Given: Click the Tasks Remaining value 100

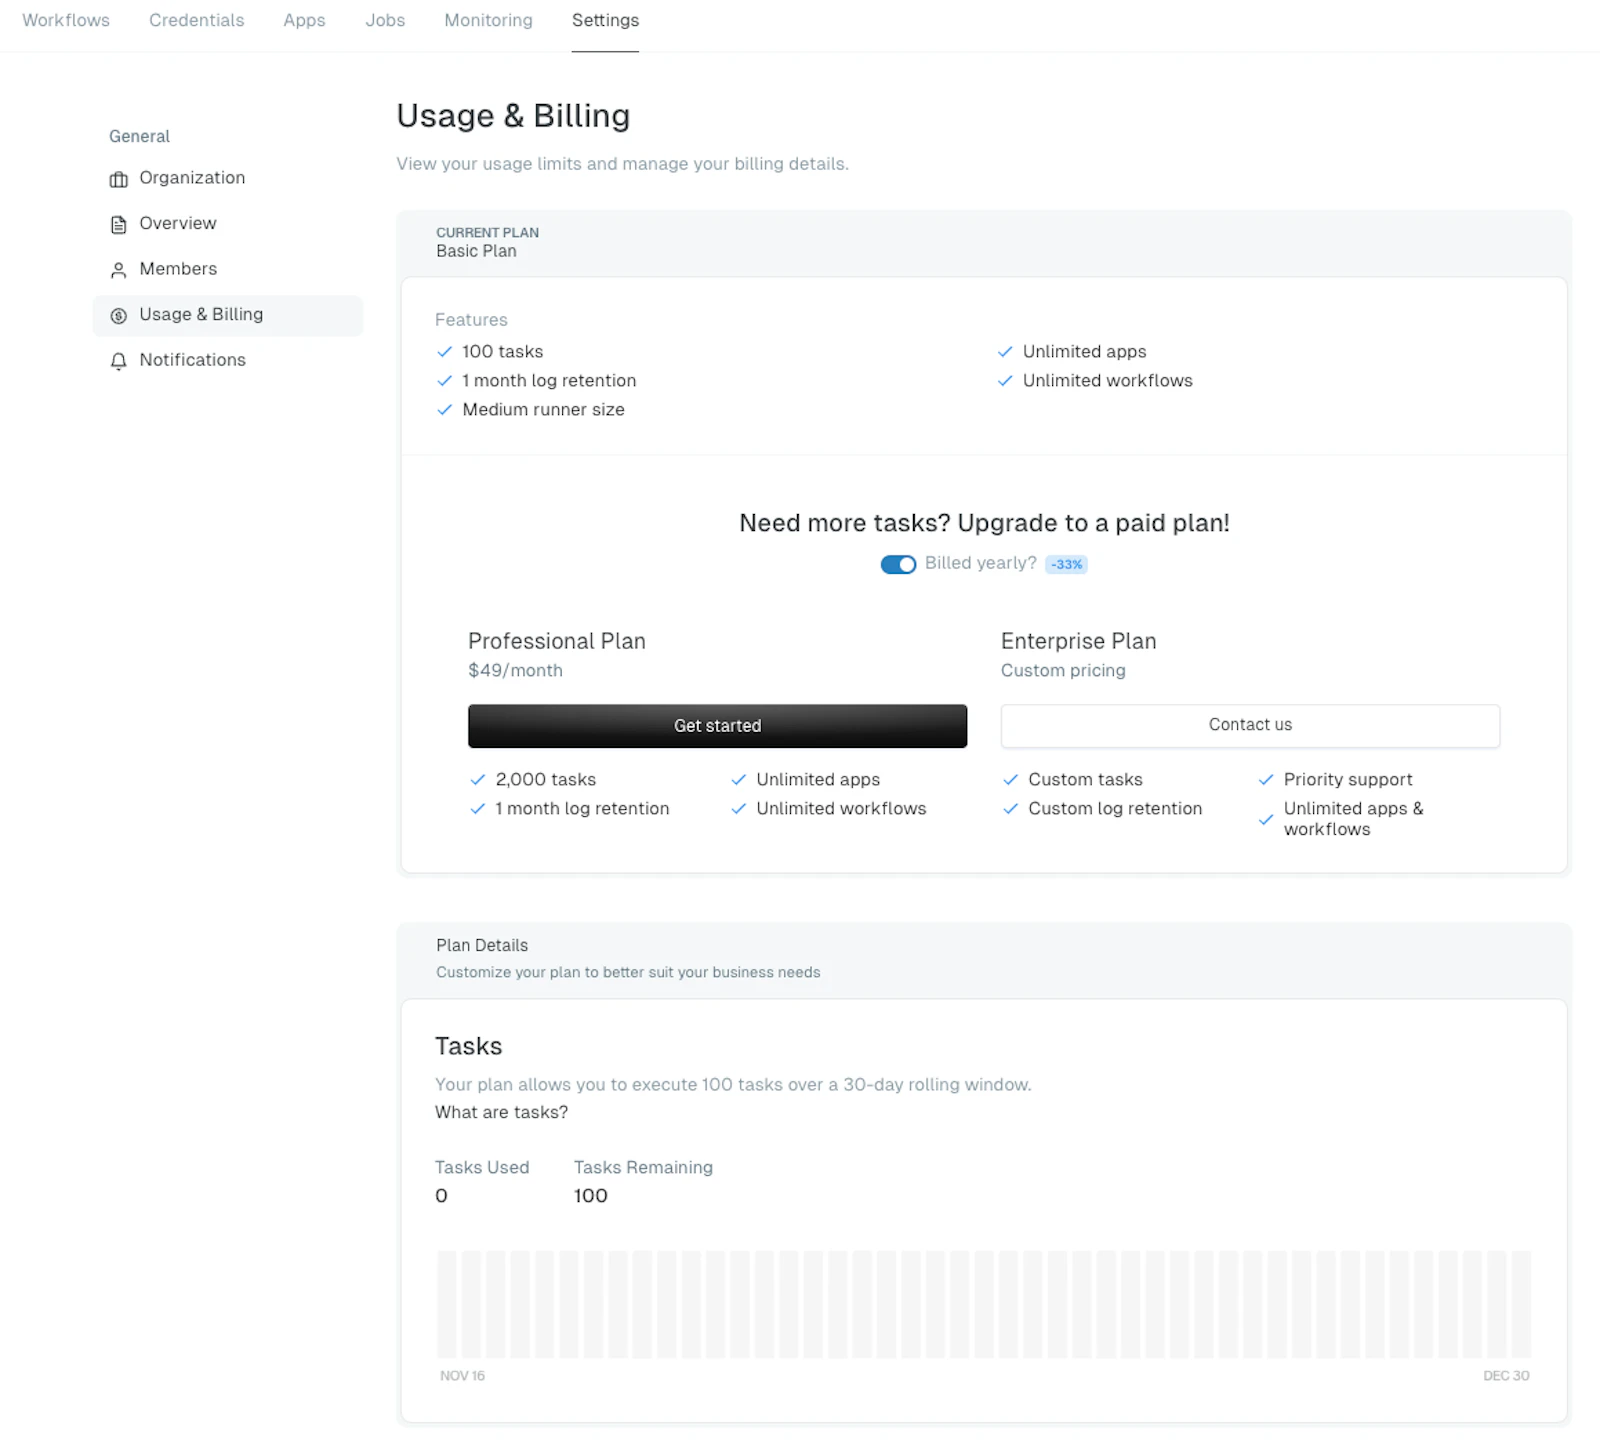Looking at the screenshot, I should click(591, 1196).
